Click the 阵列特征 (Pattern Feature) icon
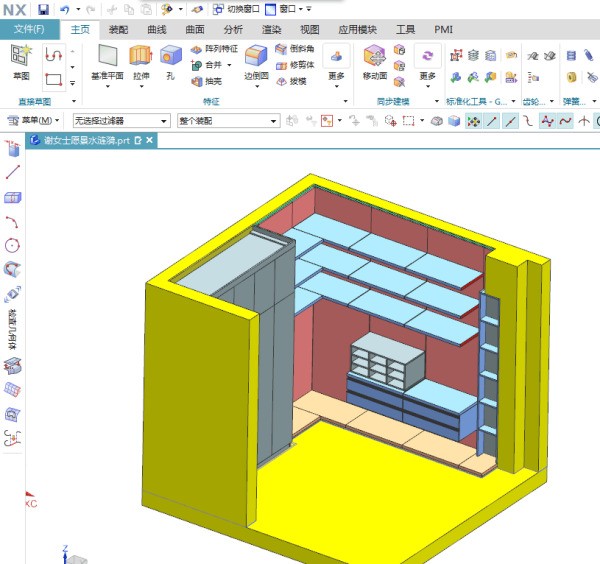The image size is (600, 564). point(214,49)
